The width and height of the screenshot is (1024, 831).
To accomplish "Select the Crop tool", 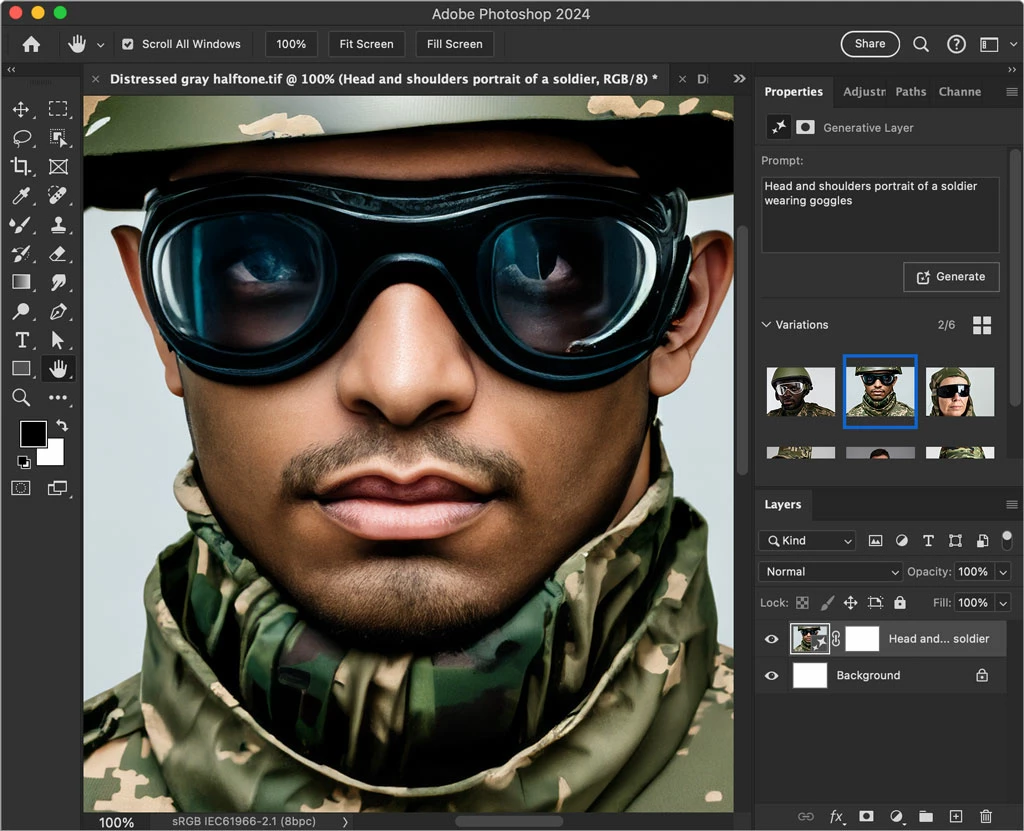I will click(21, 167).
